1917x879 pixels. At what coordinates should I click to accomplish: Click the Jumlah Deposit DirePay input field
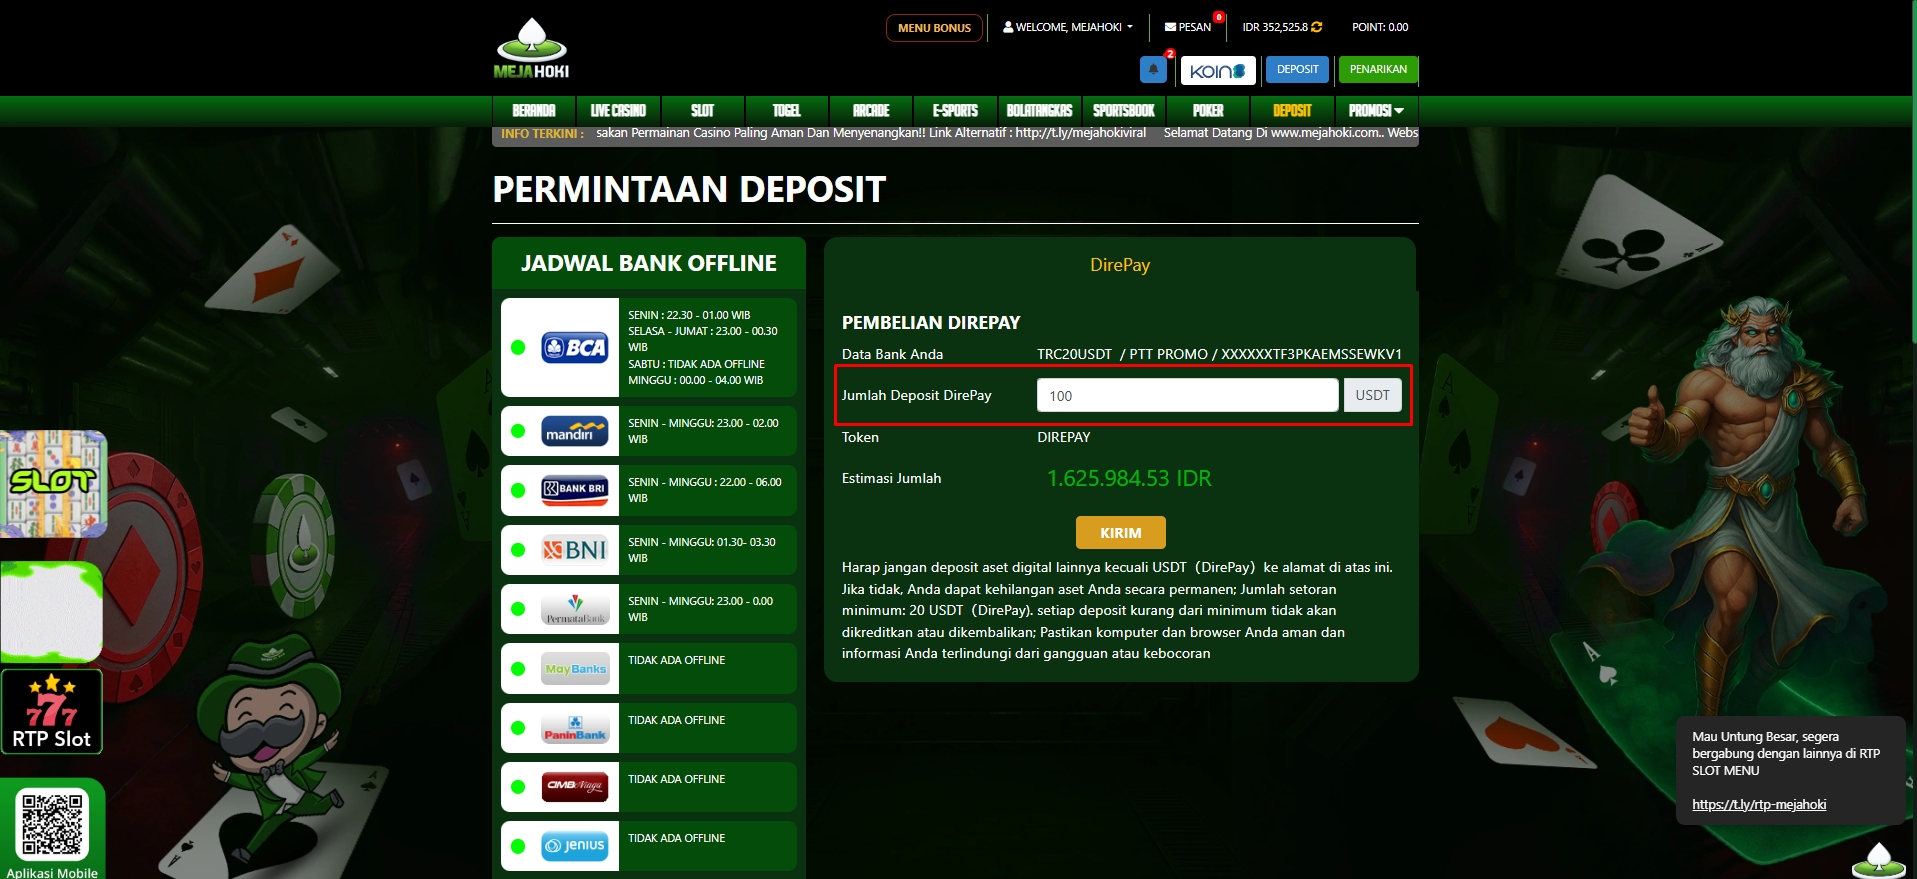[1187, 396]
